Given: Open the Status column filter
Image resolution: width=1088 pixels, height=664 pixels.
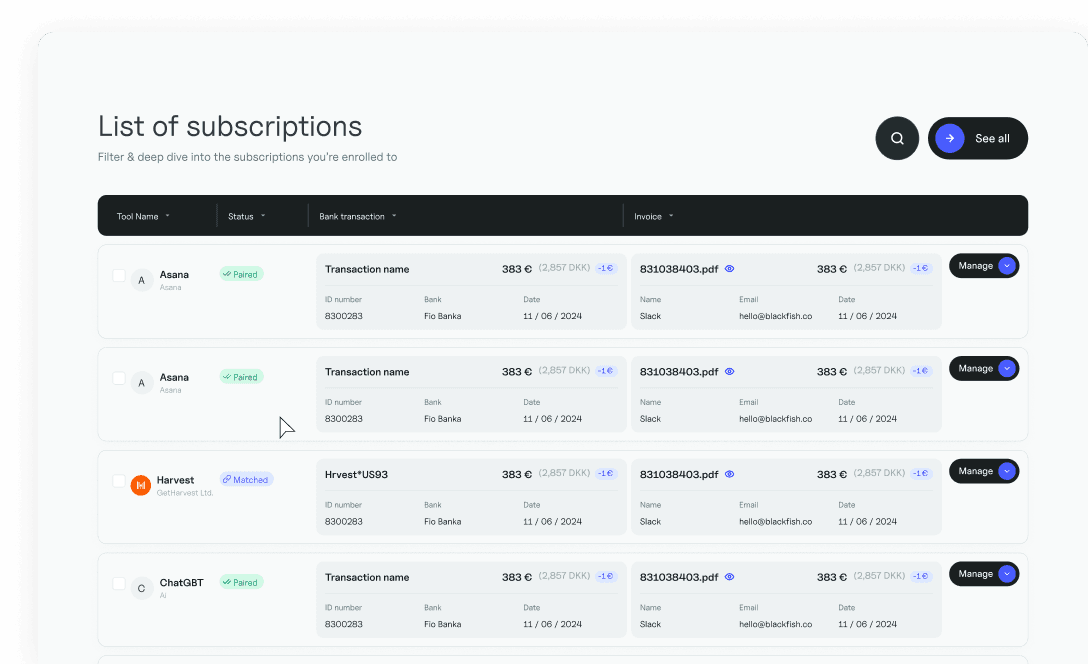Looking at the screenshot, I should pos(246,216).
